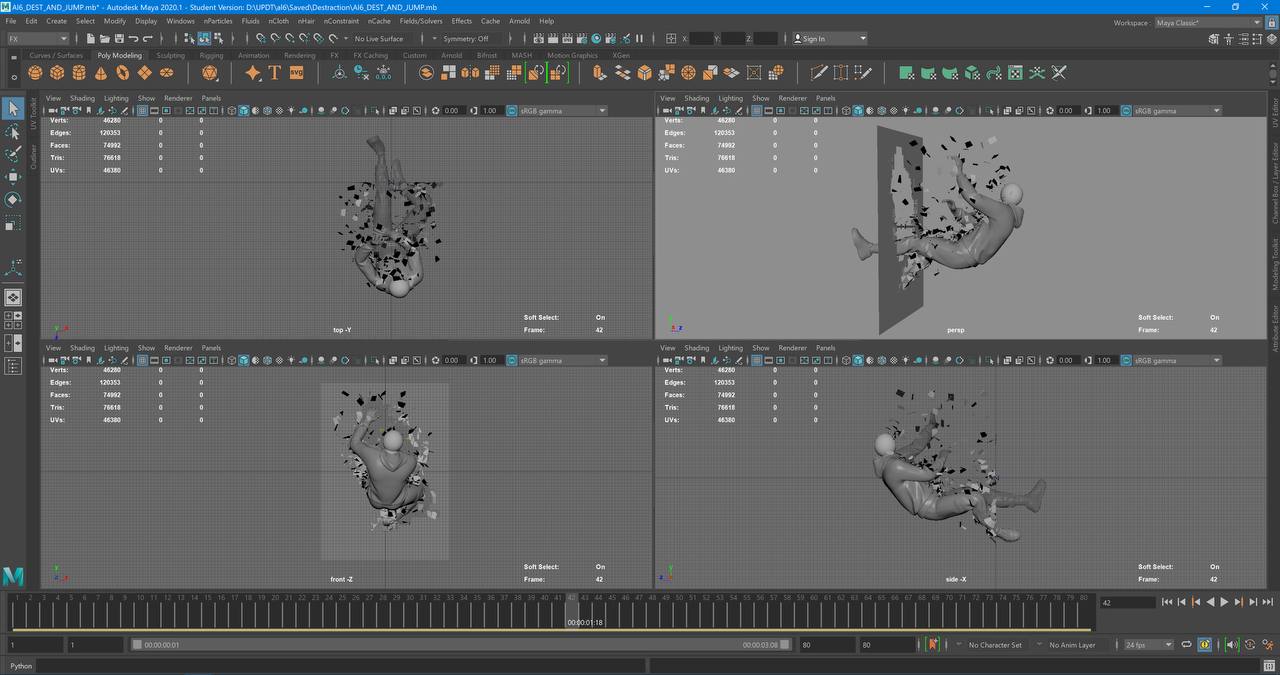Click the SVG import shelf icon
The width and height of the screenshot is (1280, 675).
[297, 73]
